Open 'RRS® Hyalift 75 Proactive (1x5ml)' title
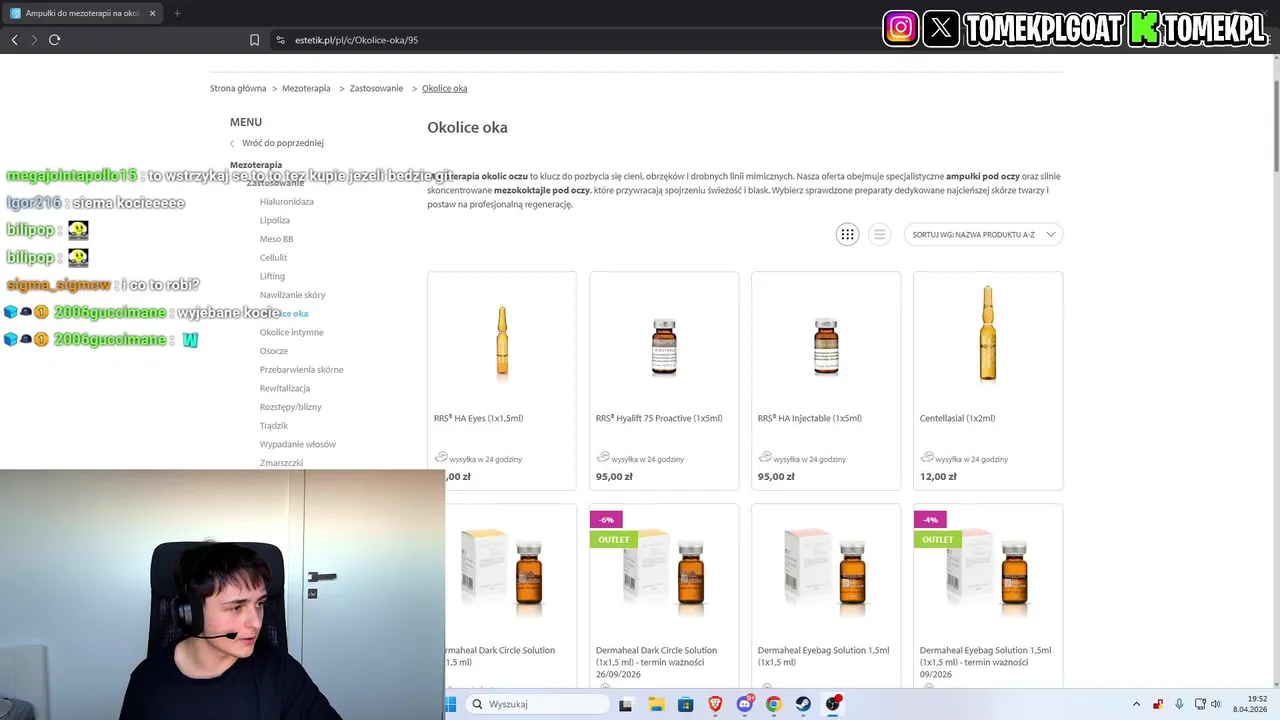Screen dimensions: 1280x720 (659, 418)
